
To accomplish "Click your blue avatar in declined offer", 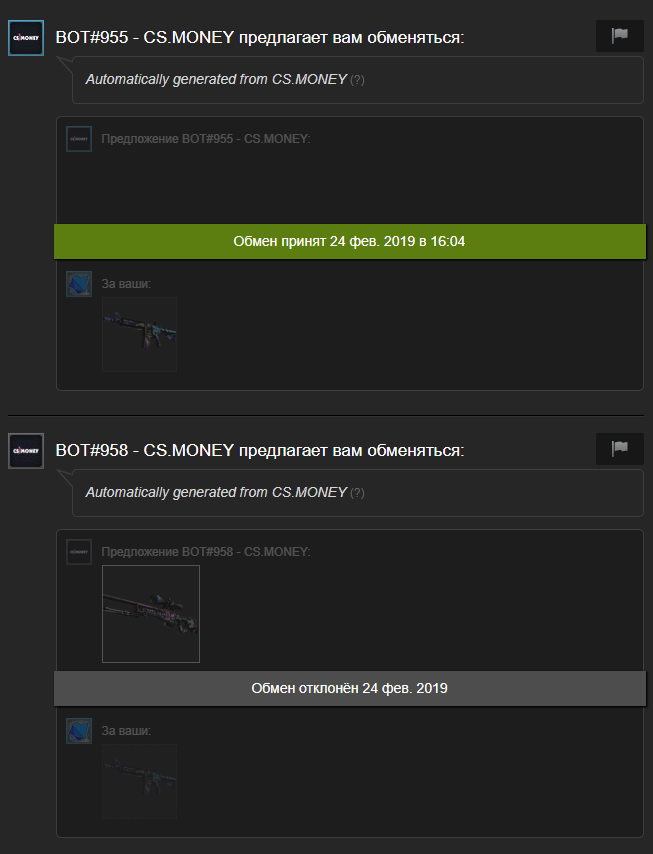I will [79, 731].
